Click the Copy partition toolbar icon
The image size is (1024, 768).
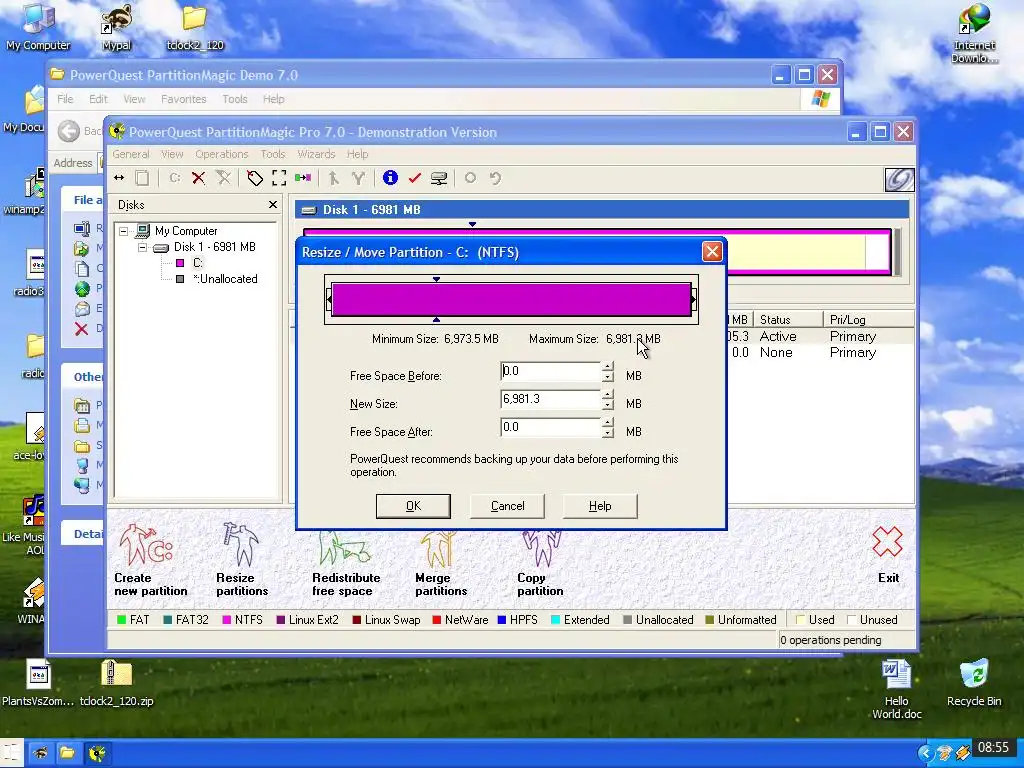pos(142,178)
